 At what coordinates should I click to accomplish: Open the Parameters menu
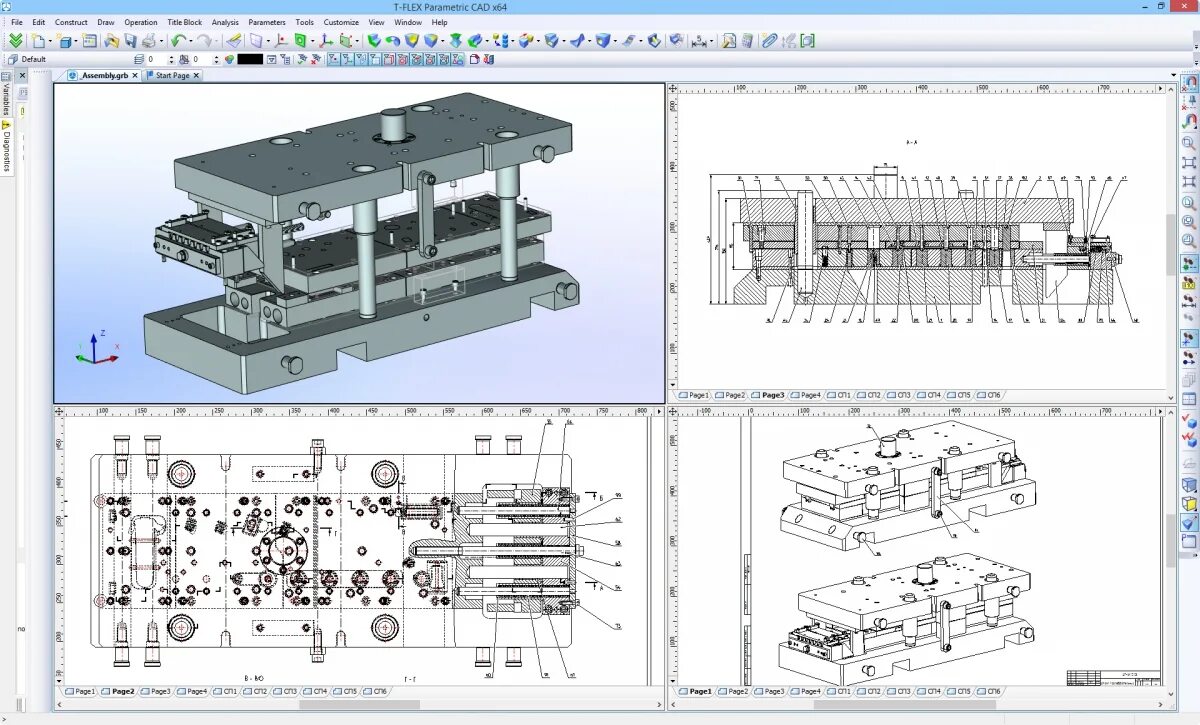coord(267,22)
